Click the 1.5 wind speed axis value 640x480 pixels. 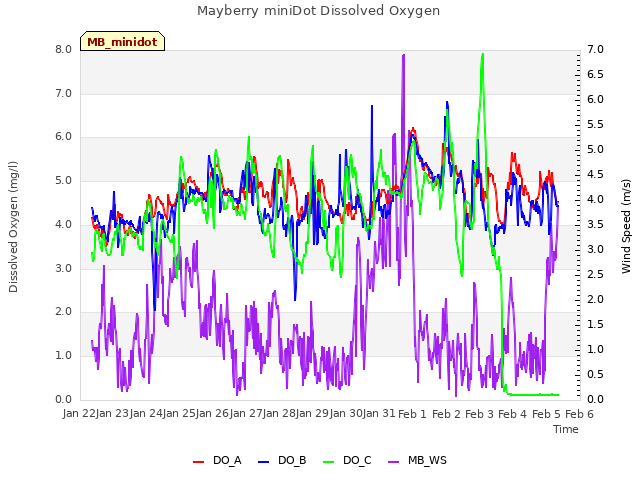[x=595, y=325]
